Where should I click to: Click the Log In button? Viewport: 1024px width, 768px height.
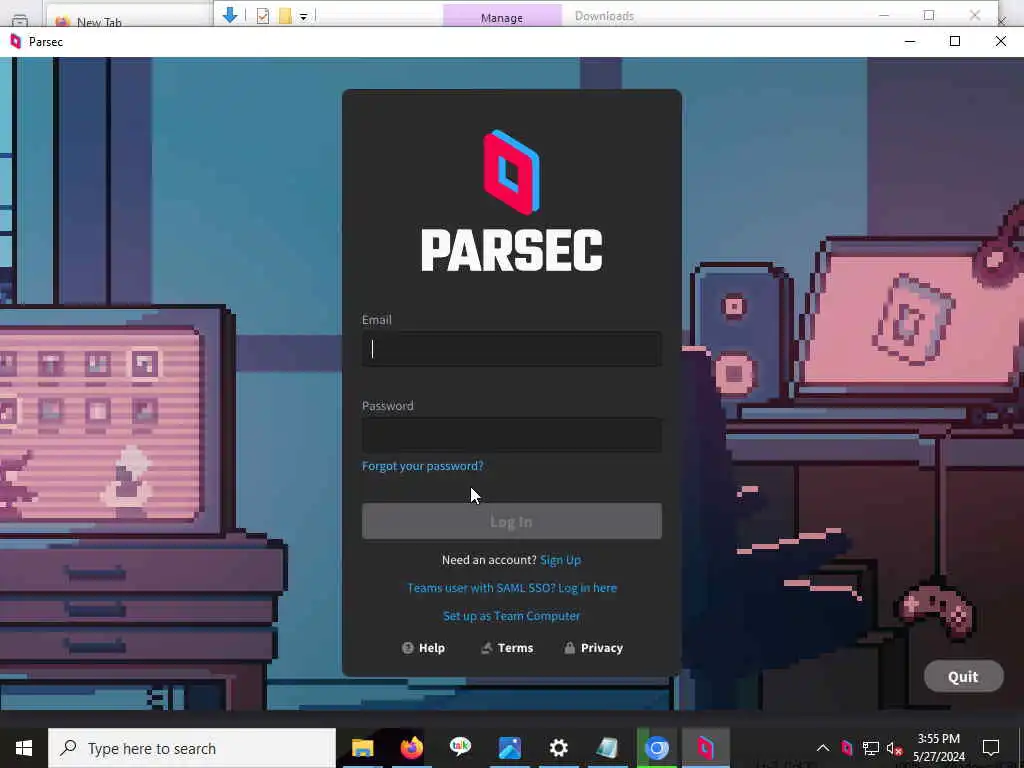point(511,521)
